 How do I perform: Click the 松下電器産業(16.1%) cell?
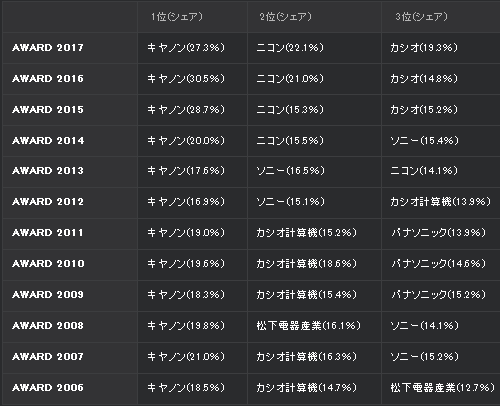pos(308,326)
